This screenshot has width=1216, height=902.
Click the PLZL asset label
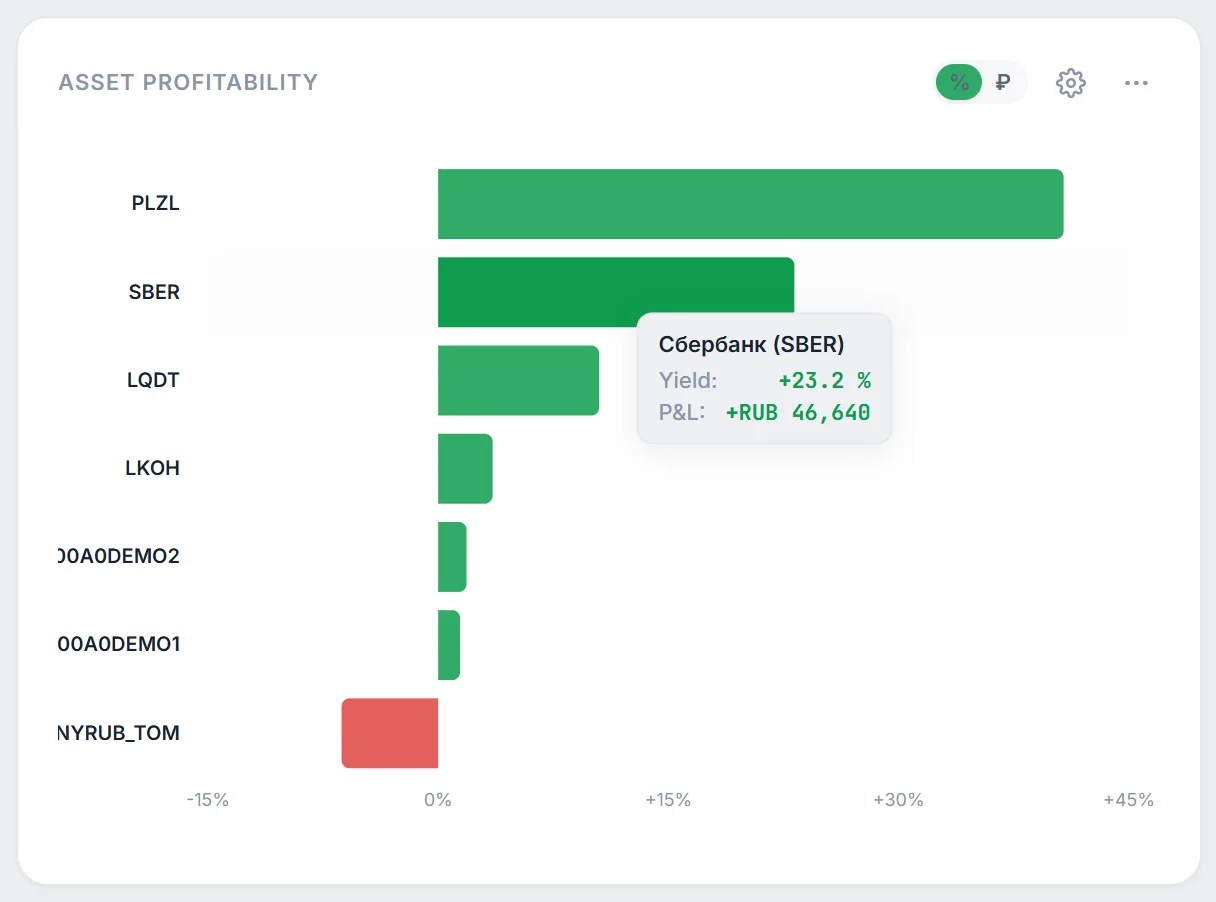(x=155, y=203)
